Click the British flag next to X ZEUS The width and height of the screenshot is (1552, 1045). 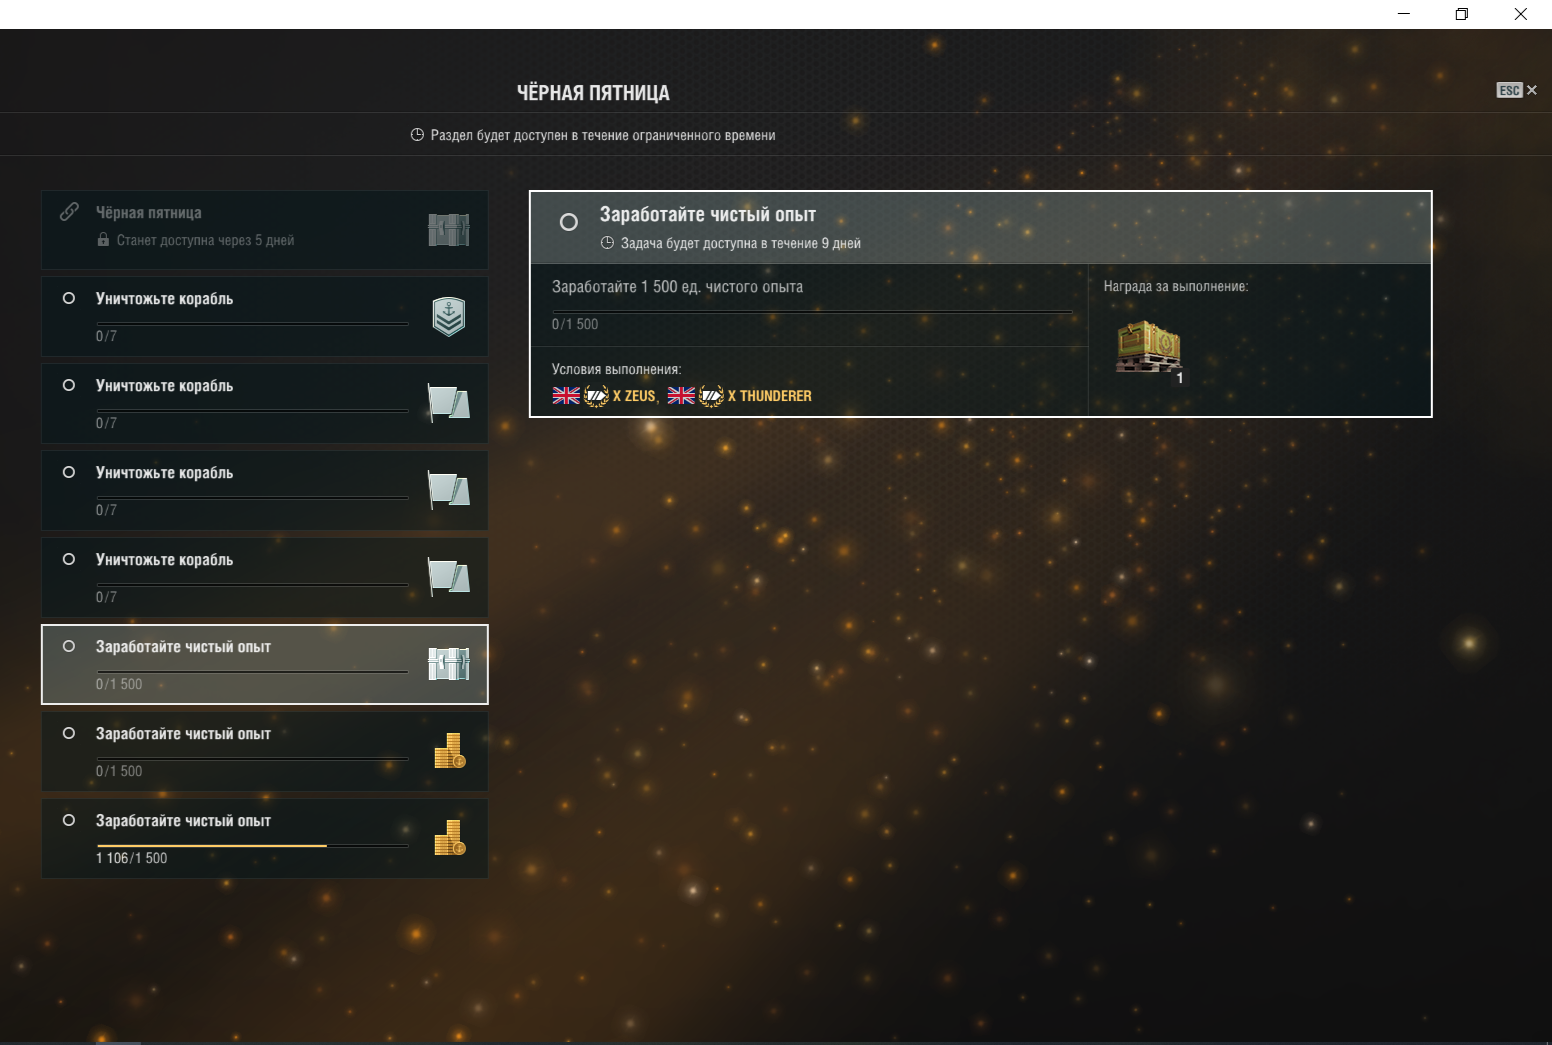566,396
